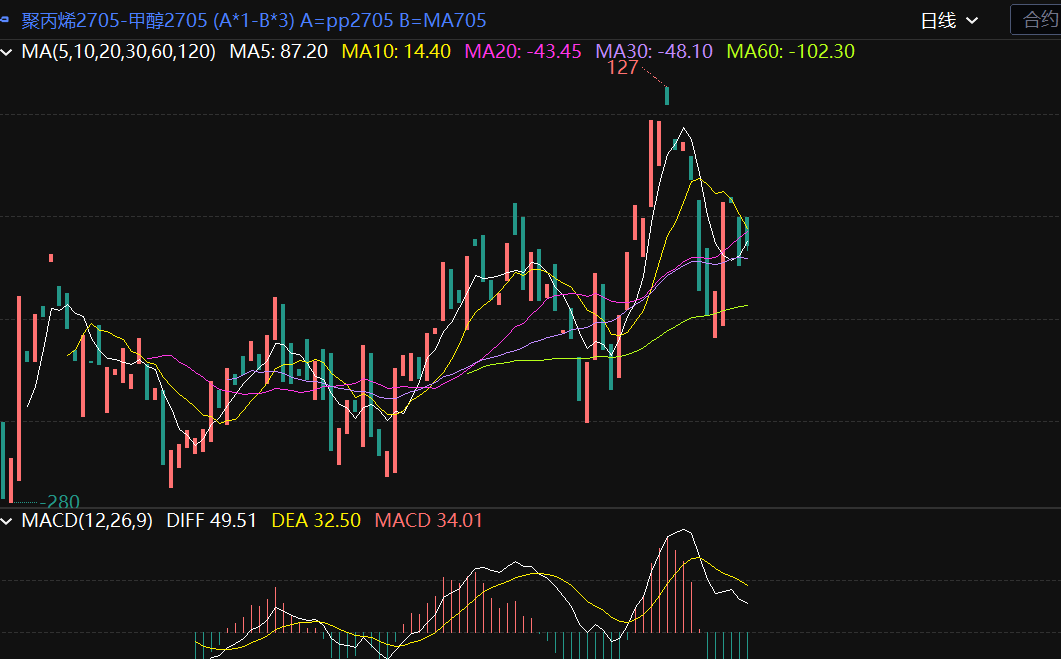This screenshot has width=1061, height=659.
Task: Open the 日线 period dropdown
Action: click(x=949, y=20)
